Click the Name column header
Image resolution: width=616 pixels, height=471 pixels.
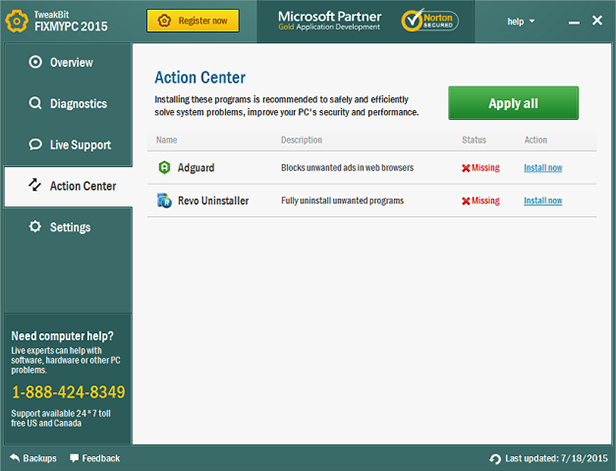(x=167, y=140)
